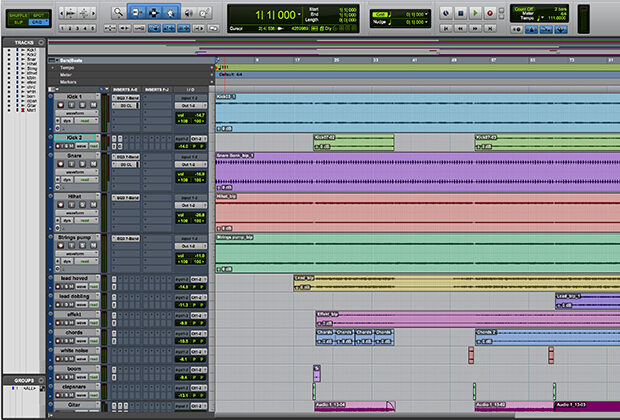Choose zoom preset 5

[93, 28]
